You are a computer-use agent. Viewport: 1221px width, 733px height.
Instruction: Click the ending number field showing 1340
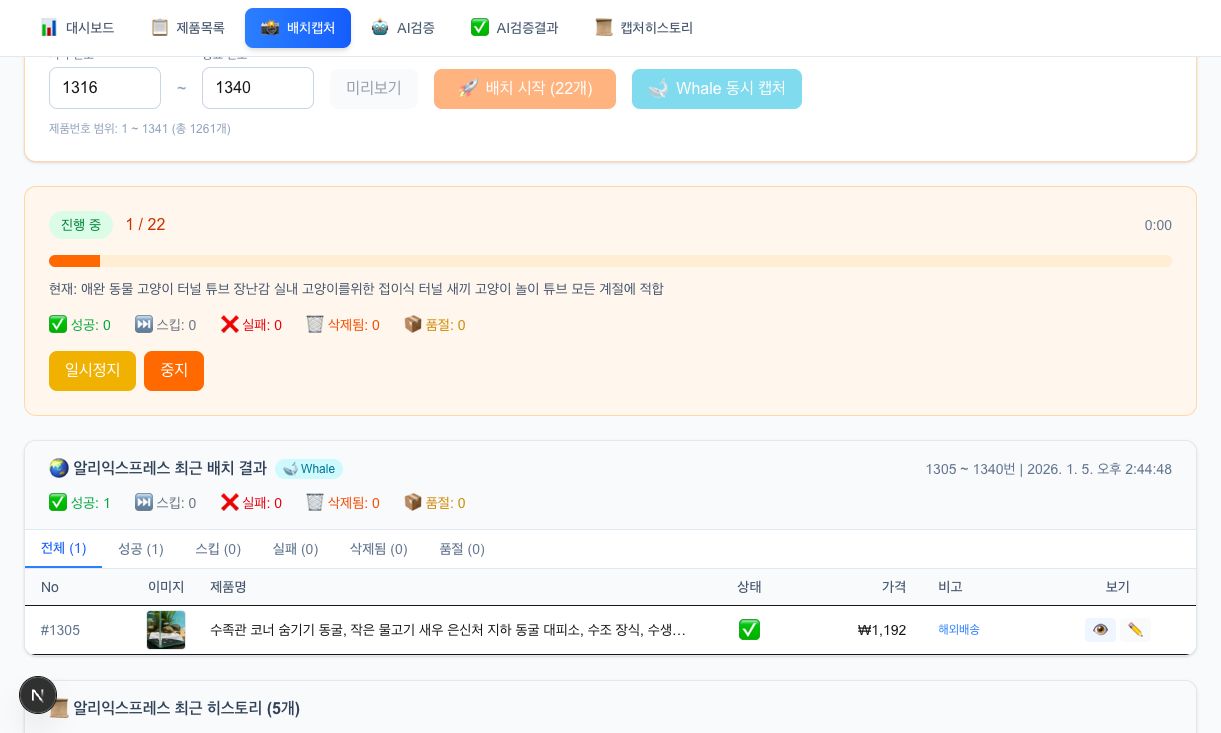tap(258, 88)
